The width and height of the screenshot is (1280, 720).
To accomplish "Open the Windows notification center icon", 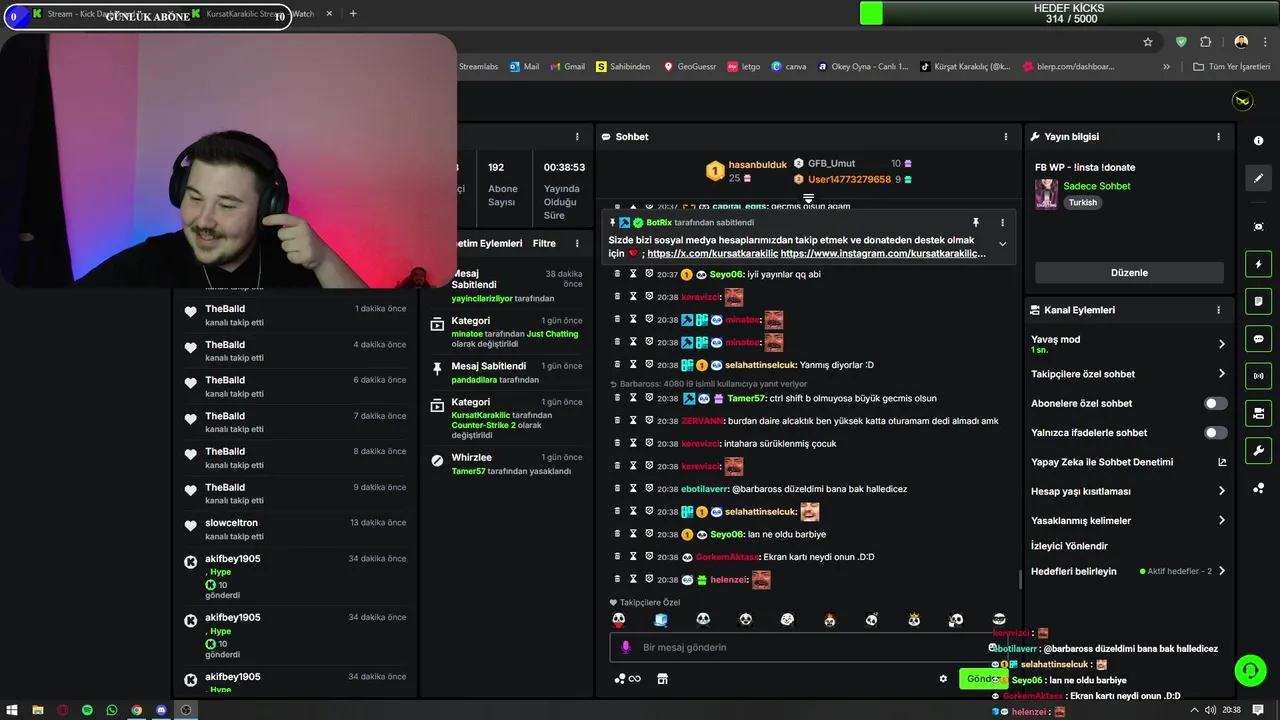I will coord(1258,710).
